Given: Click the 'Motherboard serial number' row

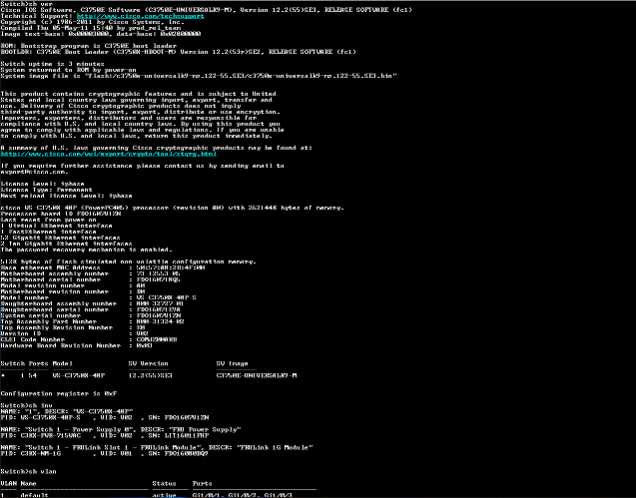Looking at the screenshot, I should click(90, 280).
